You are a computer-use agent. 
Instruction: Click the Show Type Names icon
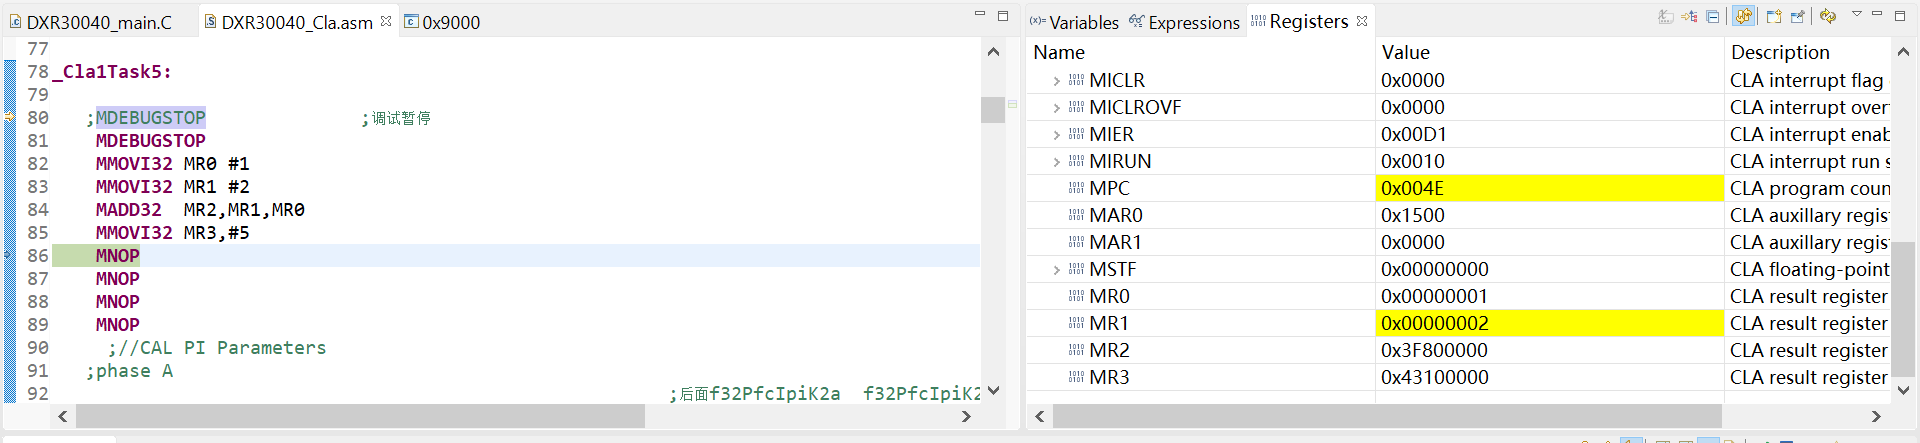click(x=1666, y=16)
